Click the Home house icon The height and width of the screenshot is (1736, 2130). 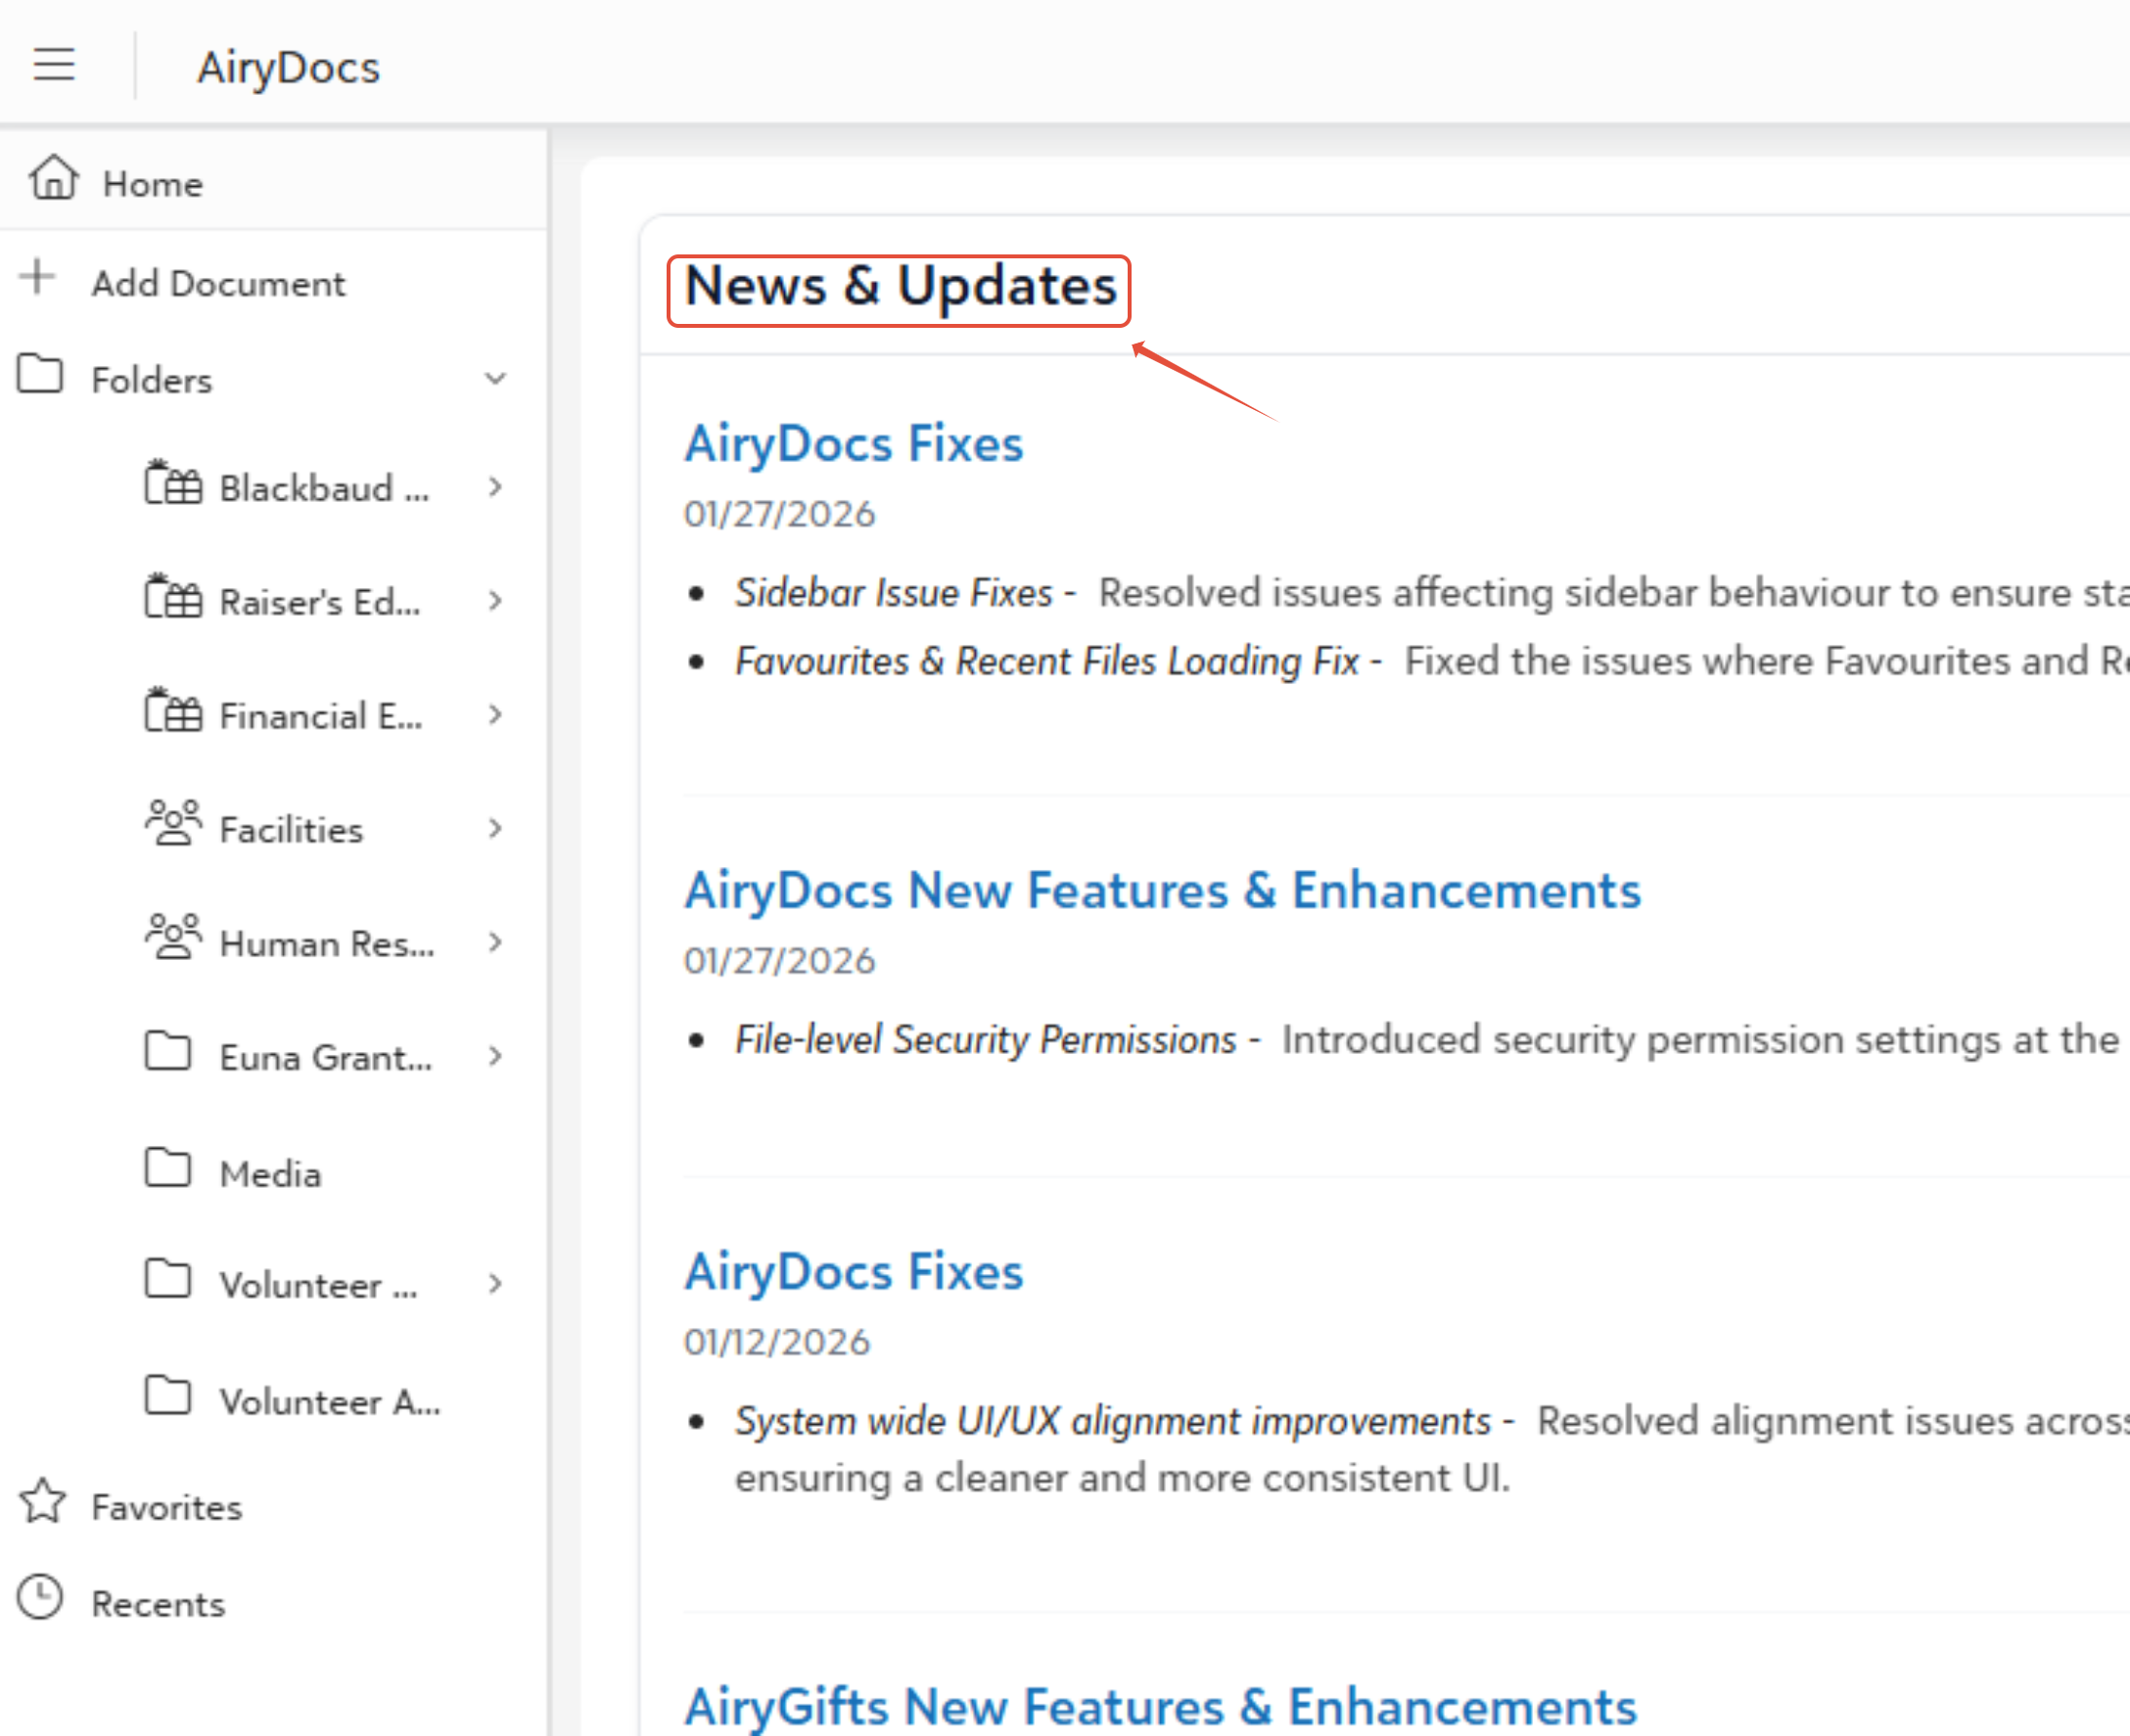point(53,179)
